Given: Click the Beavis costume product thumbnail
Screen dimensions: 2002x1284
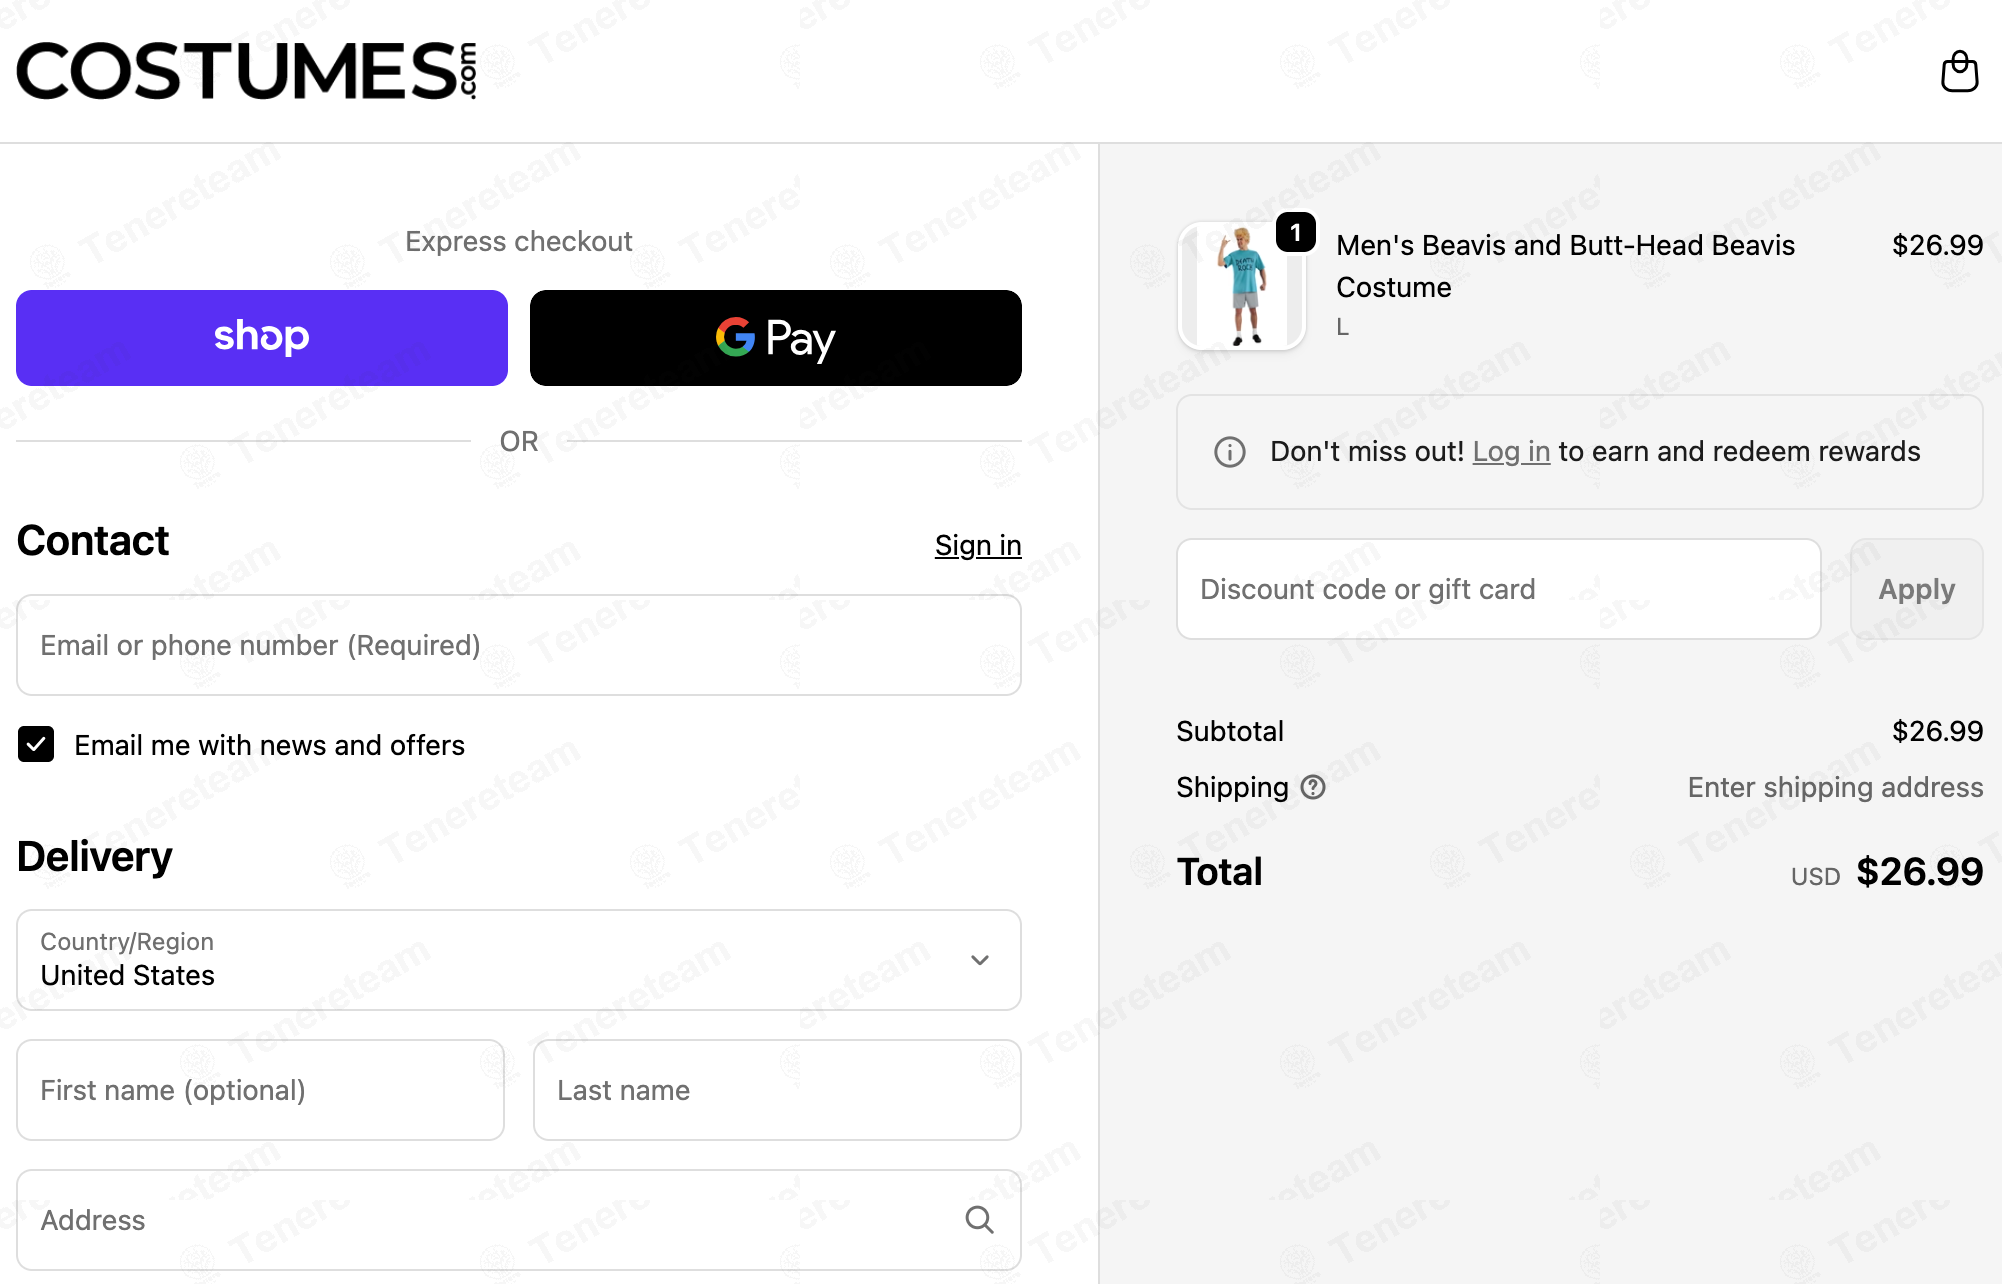Looking at the screenshot, I should coord(1242,286).
